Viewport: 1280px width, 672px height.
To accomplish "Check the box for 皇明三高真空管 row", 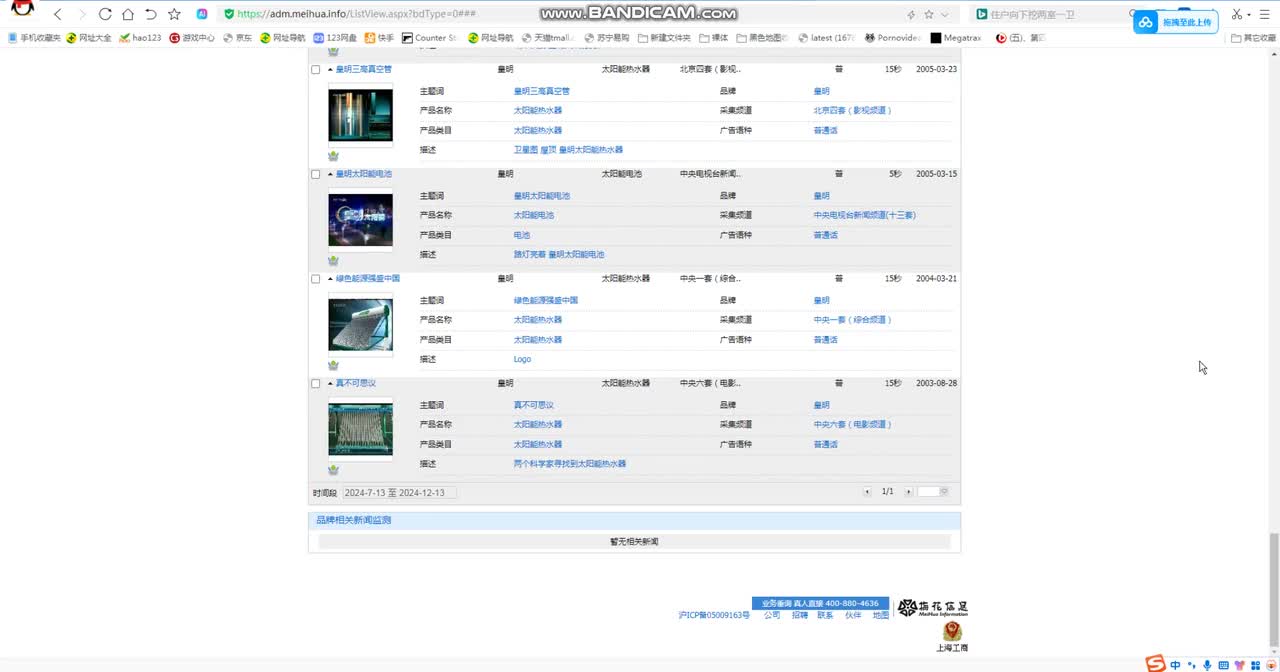I will tap(316, 70).
